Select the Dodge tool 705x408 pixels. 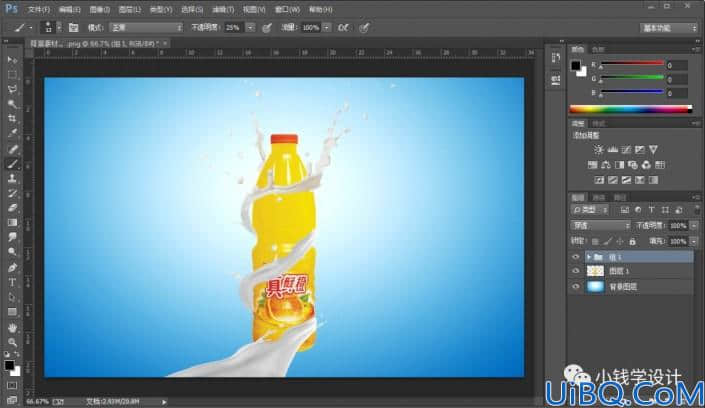[x=12, y=252]
